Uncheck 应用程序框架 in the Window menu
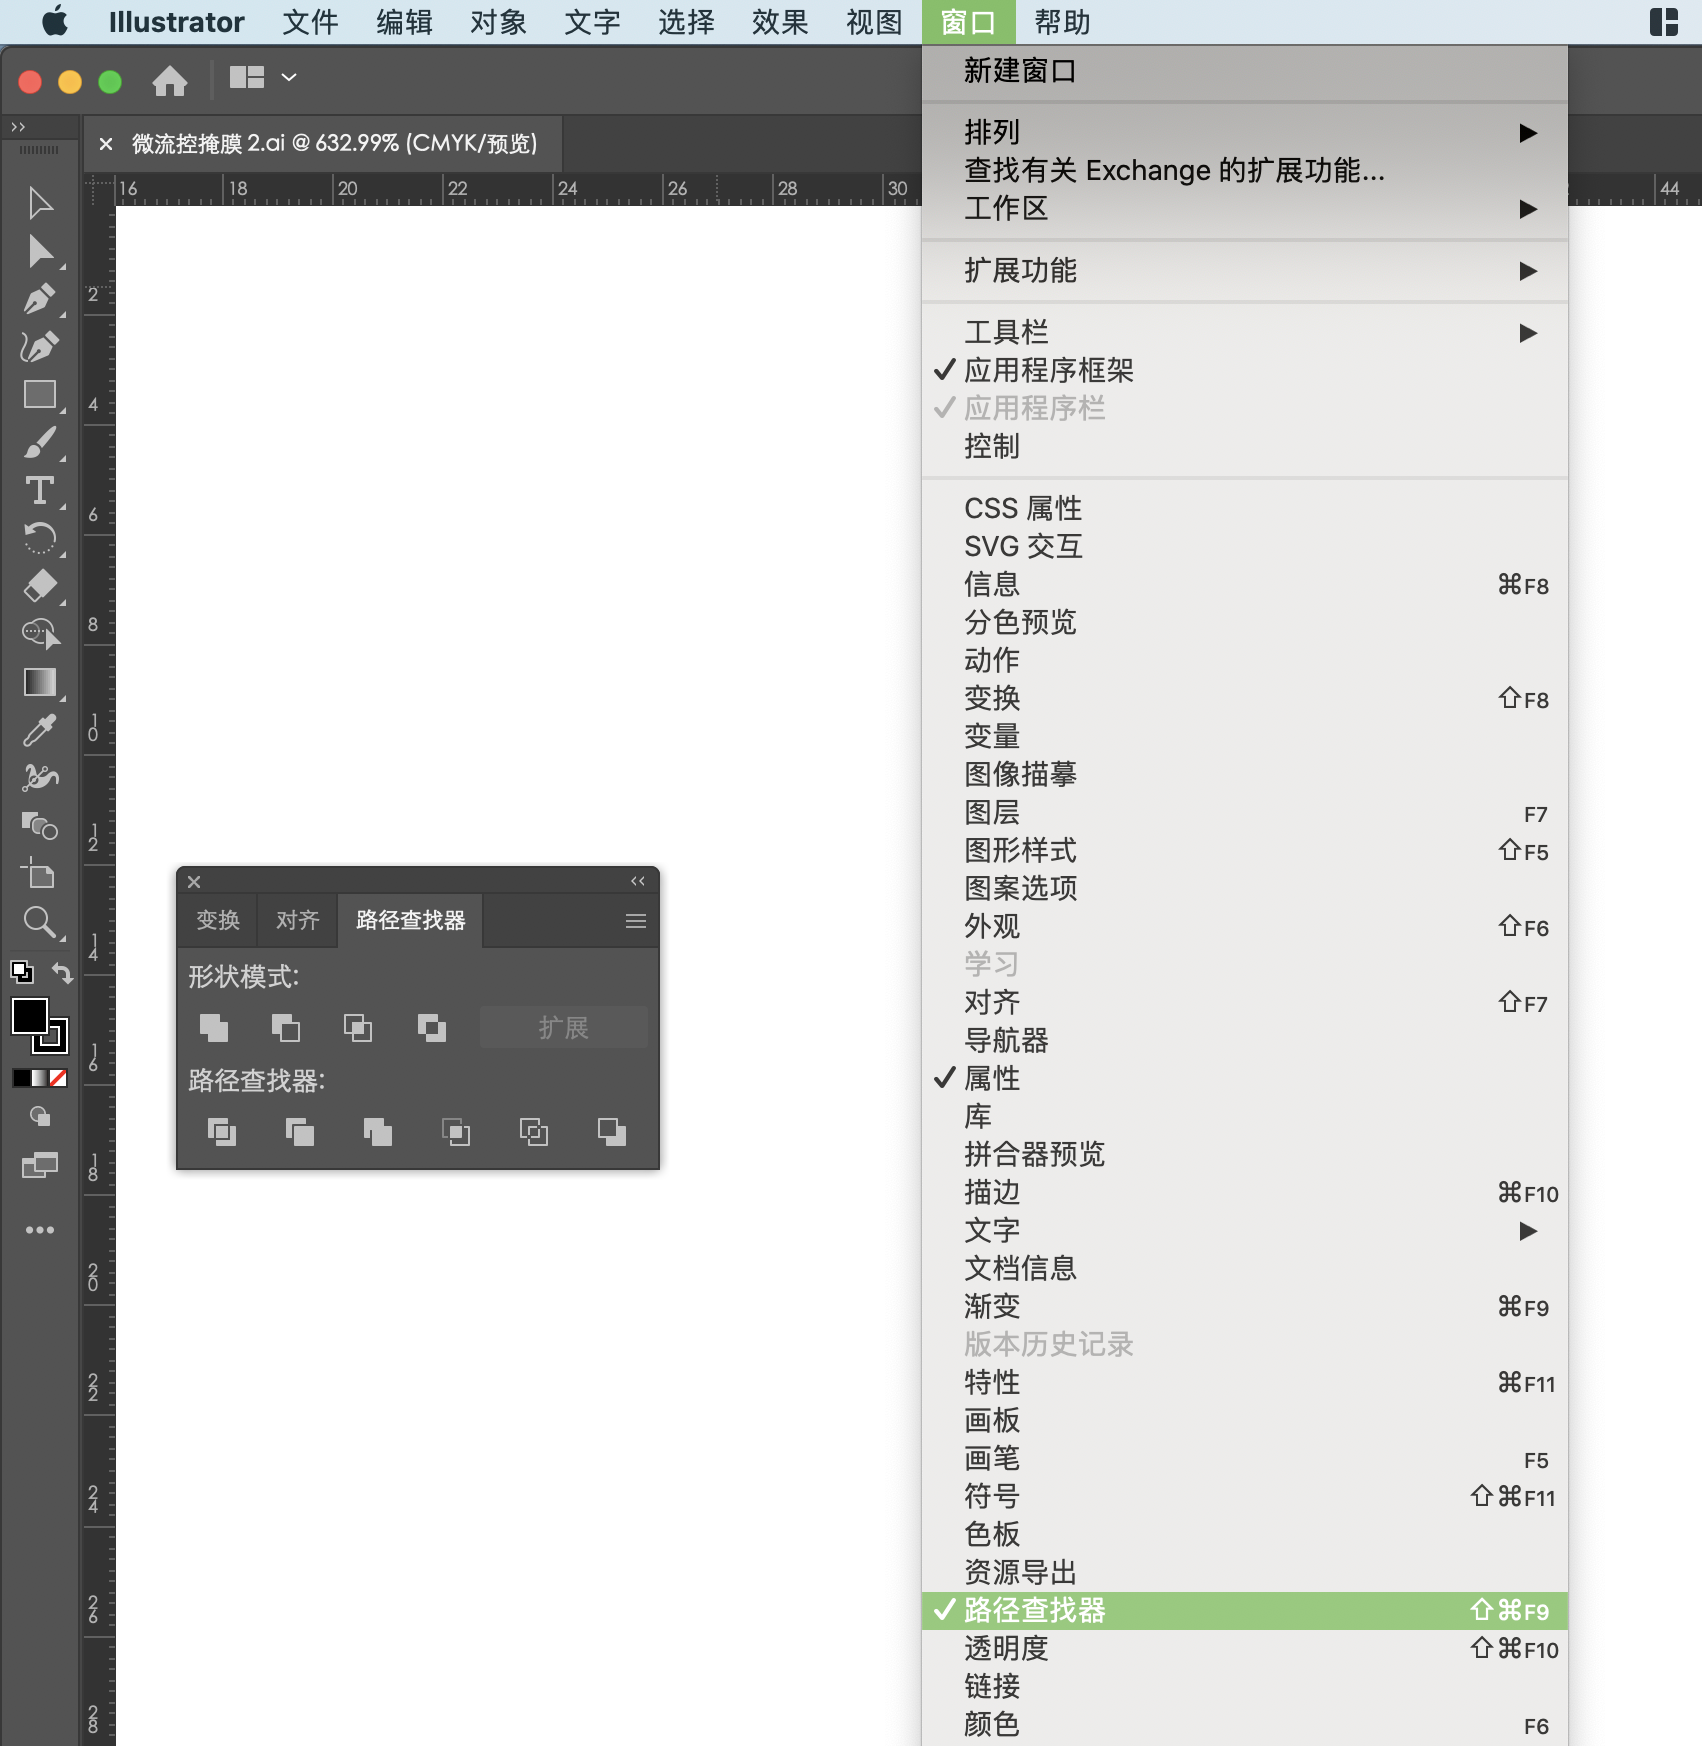The width and height of the screenshot is (1702, 1746). coord(1049,371)
